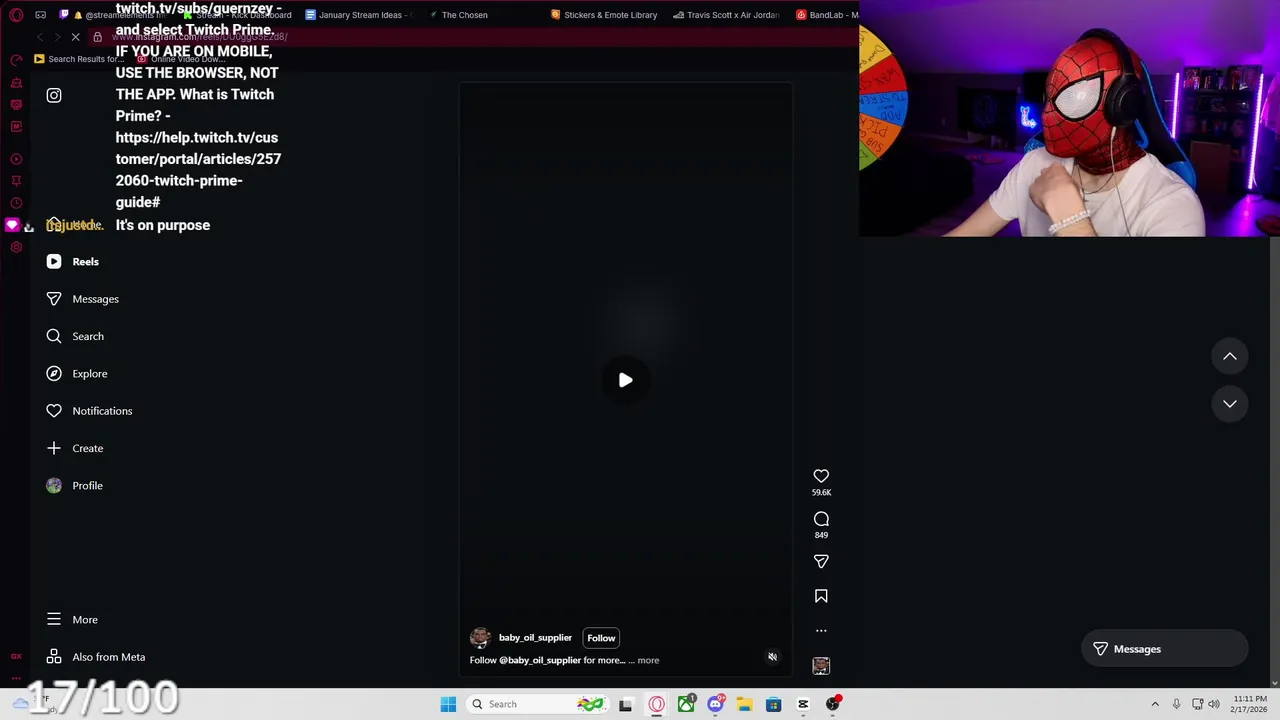Screen dimensions: 1280x720
Task: Switch to The Chosen tab
Action: point(458,15)
